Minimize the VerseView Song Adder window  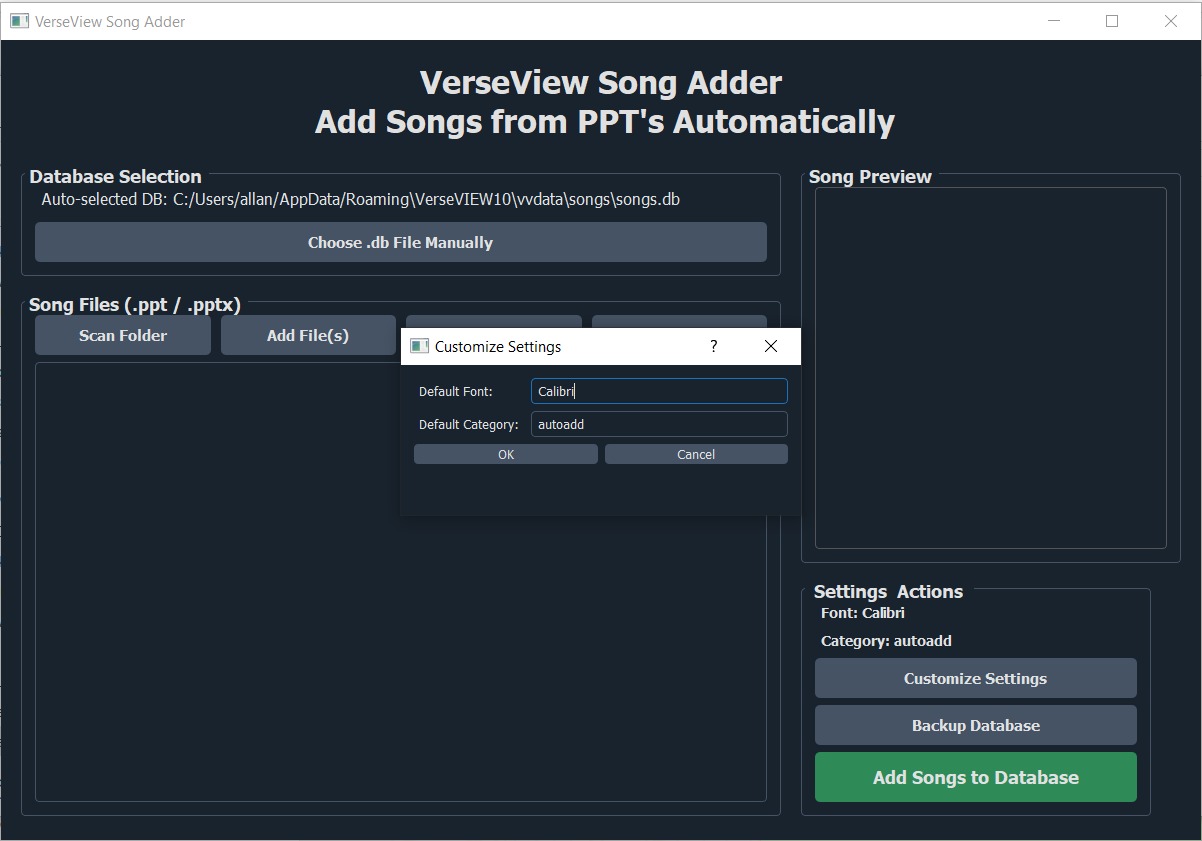[x=1052, y=20]
